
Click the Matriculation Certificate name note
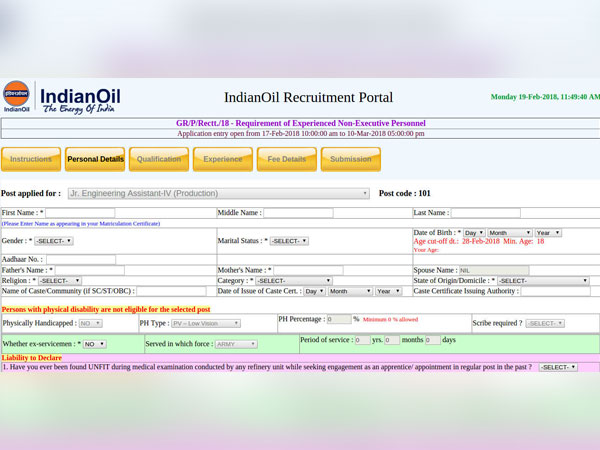coord(81,223)
